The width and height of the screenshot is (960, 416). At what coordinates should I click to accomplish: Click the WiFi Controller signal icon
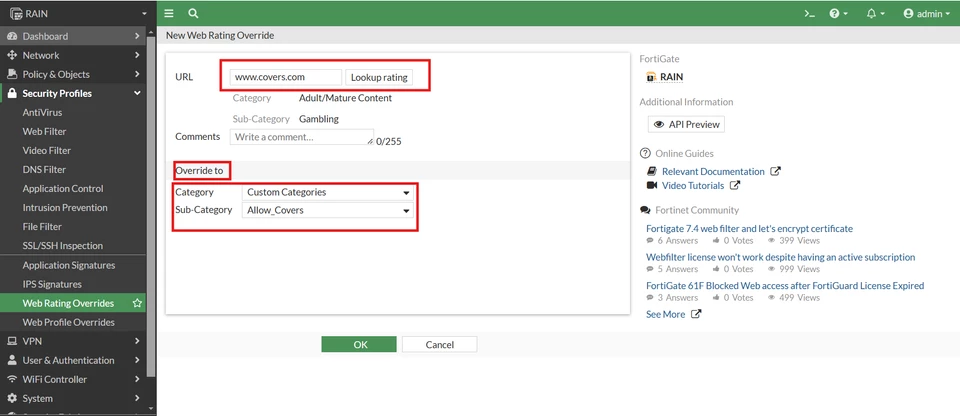[12, 379]
